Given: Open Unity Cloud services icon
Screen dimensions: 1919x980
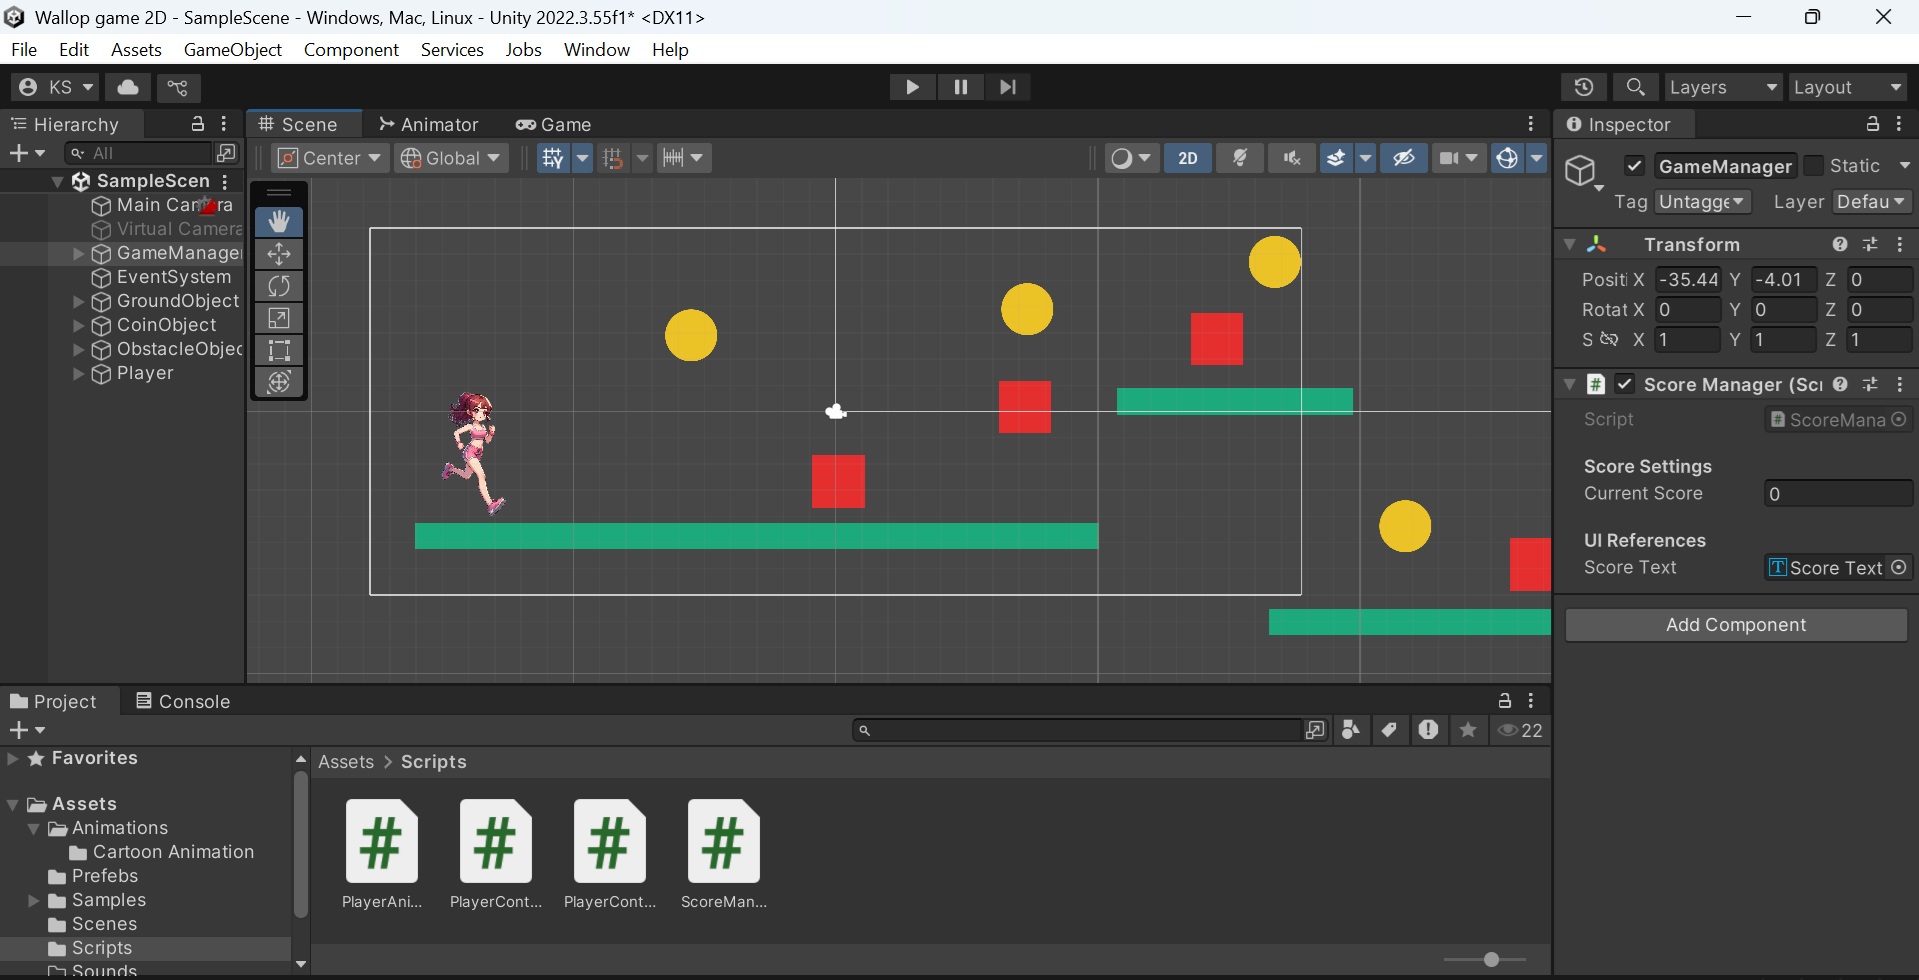Looking at the screenshot, I should tap(127, 87).
